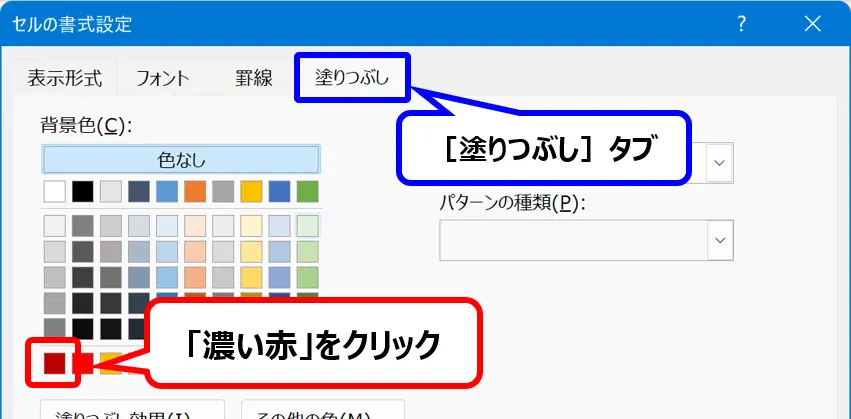Image resolution: width=851 pixels, height=419 pixels.
Task: Select the palest orange tint swatch
Action: click(x=195, y=226)
